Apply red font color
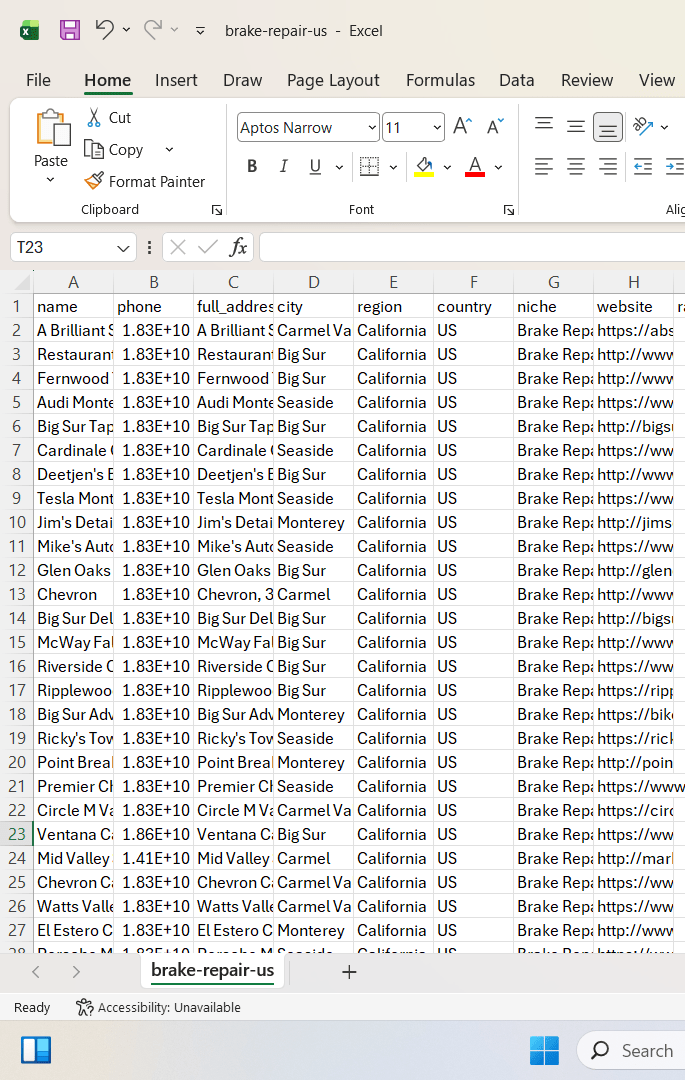Screen dimensions: 685x1080 click(475, 166)
